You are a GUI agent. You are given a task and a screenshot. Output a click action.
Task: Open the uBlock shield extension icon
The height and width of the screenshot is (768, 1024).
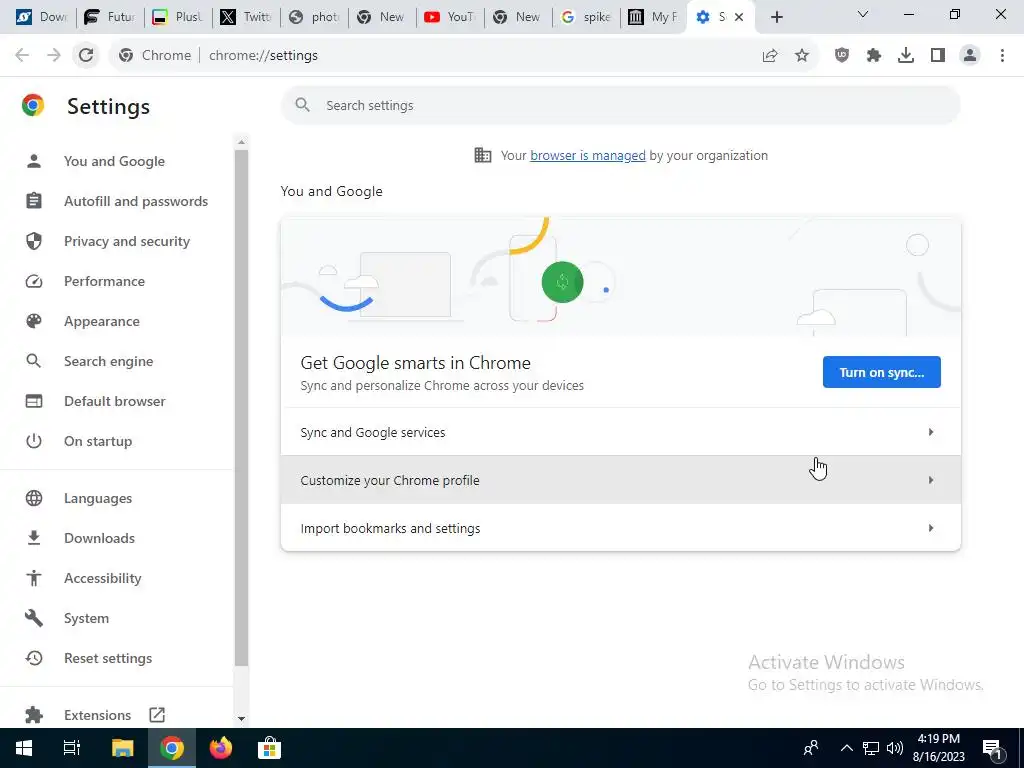(x=842, y=56)
